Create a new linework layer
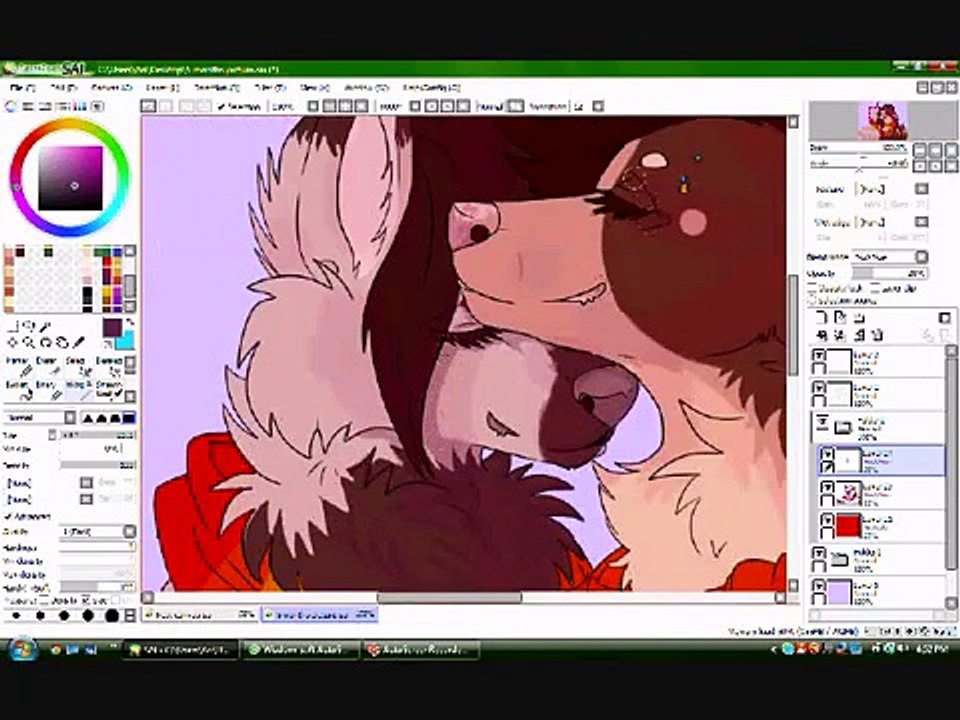Image resolution: width=960 pixels, height=720 pixels. 840,317
